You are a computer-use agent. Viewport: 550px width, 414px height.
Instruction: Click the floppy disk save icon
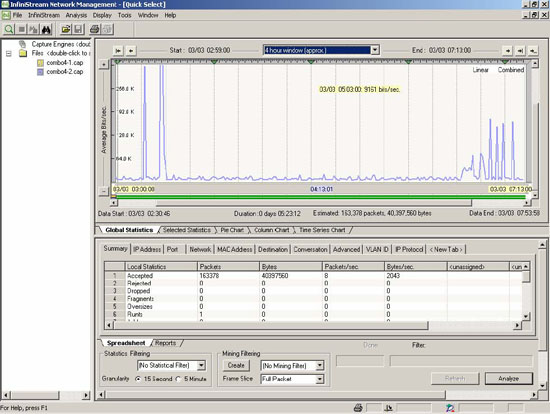point(78,29)
